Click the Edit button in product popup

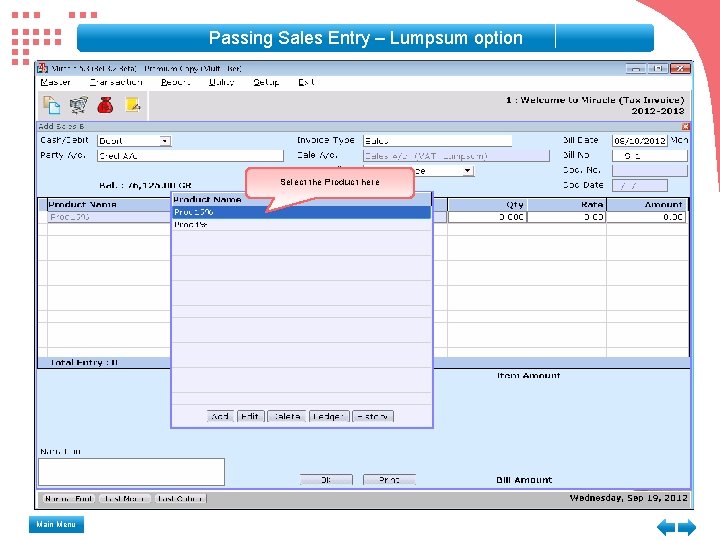coord(250,416)
